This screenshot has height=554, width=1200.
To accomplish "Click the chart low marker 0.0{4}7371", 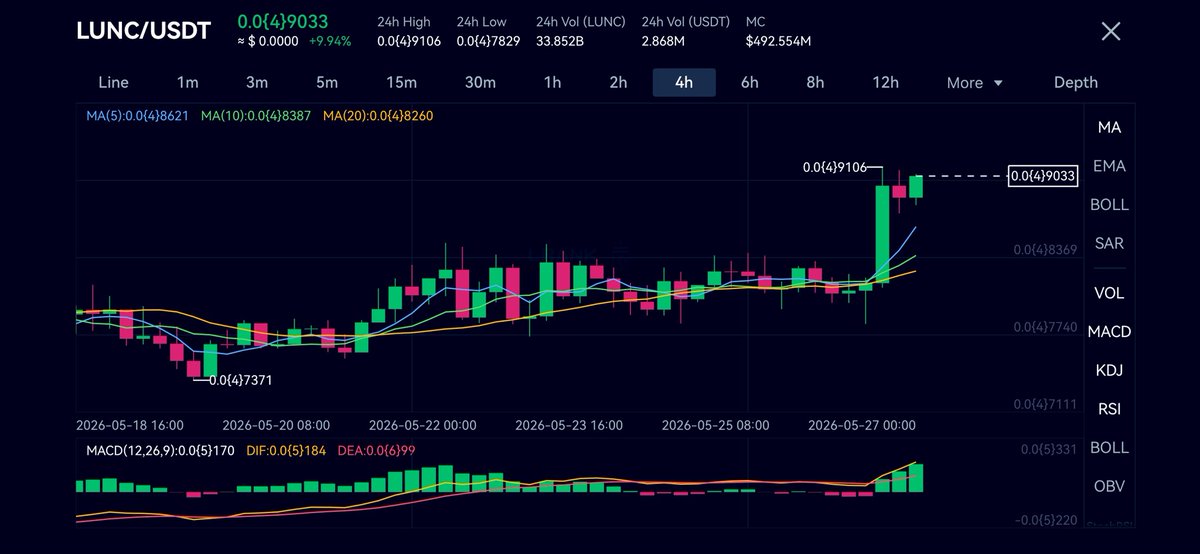I will pos(241,380).
